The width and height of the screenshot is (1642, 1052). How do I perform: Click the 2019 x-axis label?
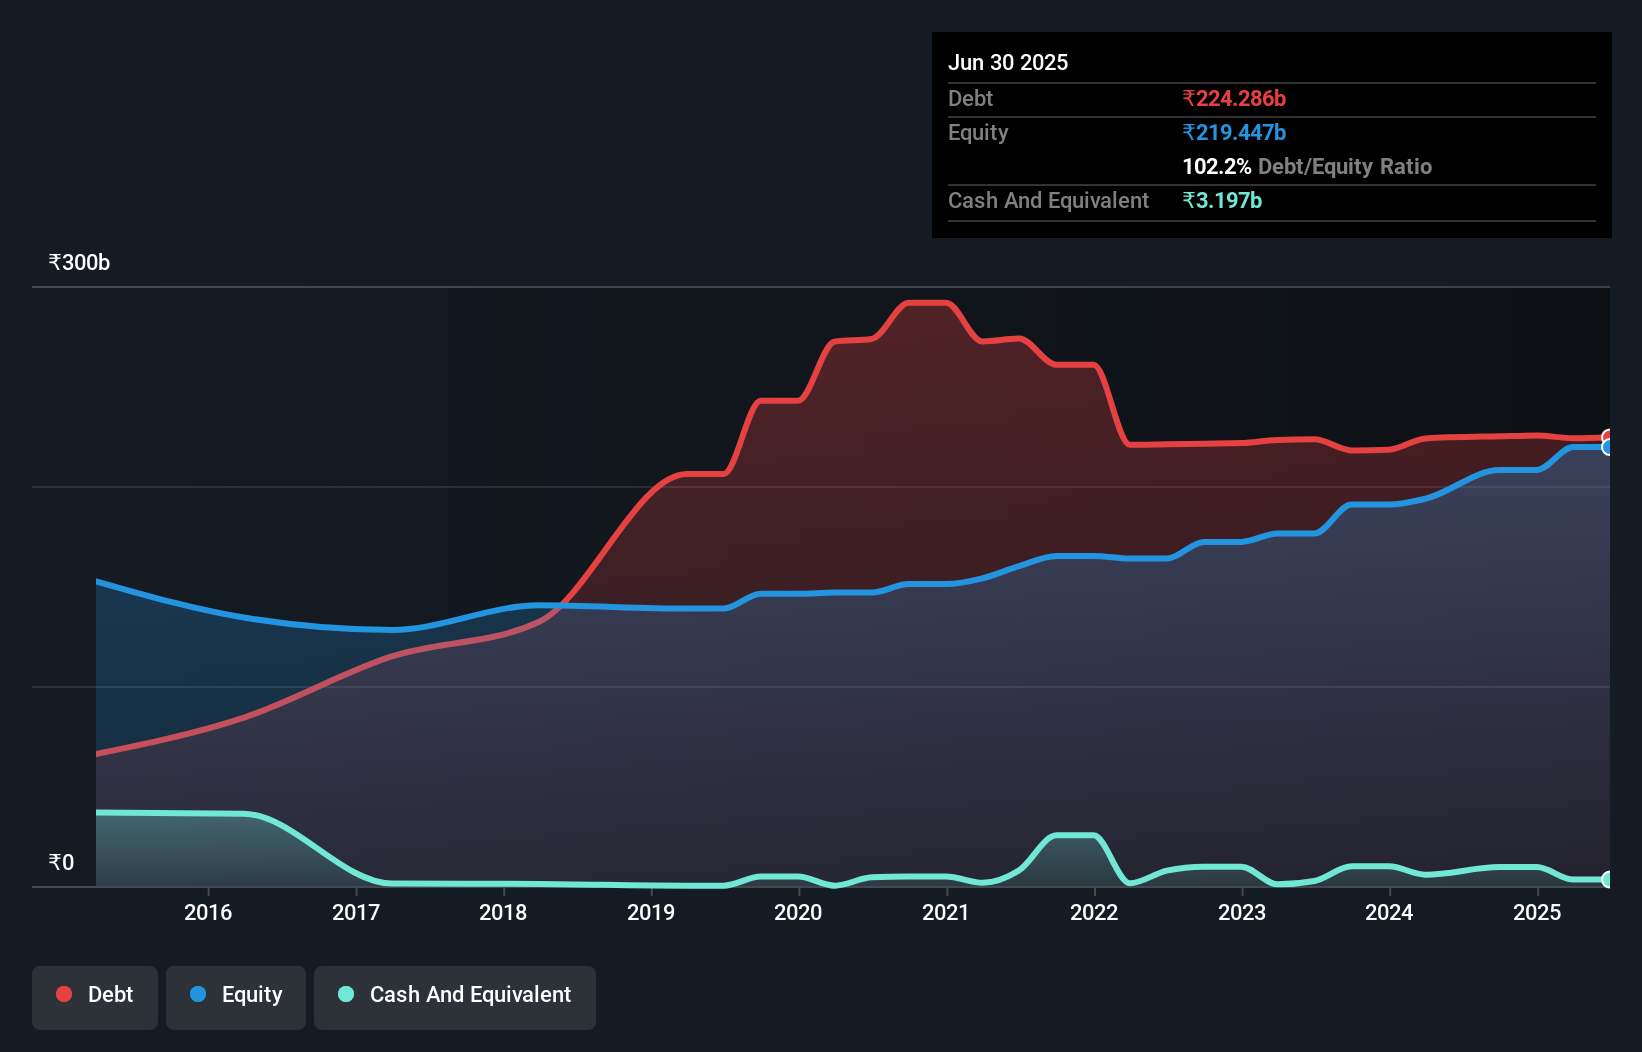point(651,912)
